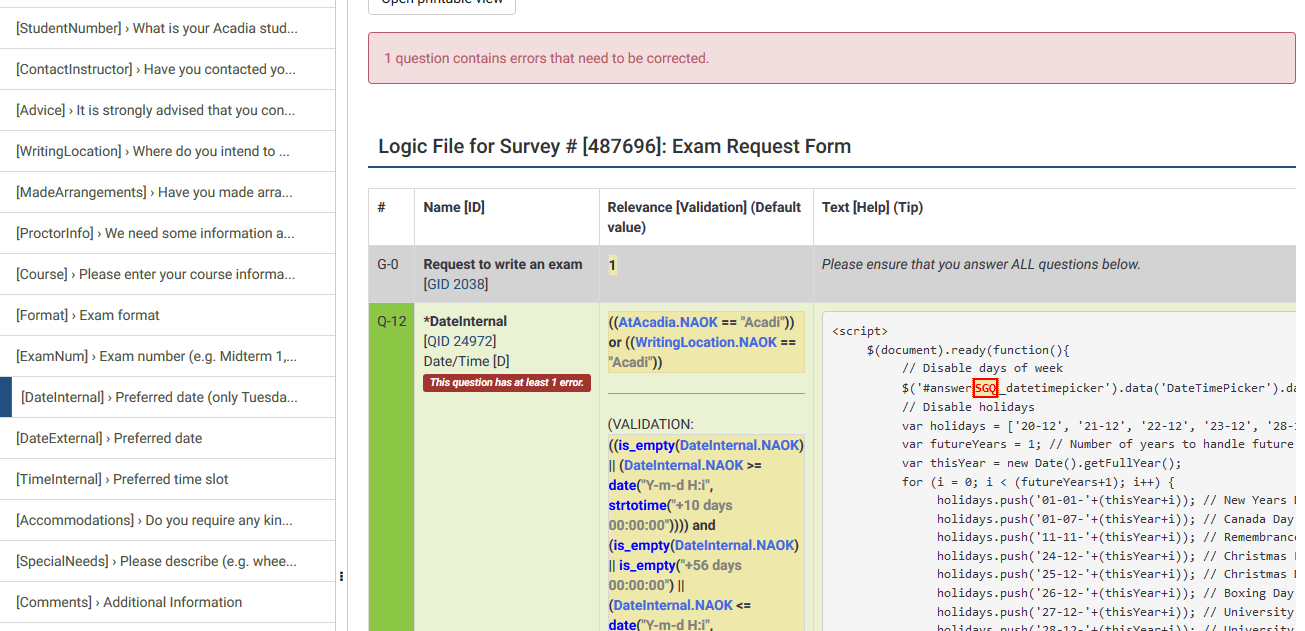This screenshot has height=631, width=1305.
Task: Go to the ExamNum question entry
Action: tap(156, 356)
